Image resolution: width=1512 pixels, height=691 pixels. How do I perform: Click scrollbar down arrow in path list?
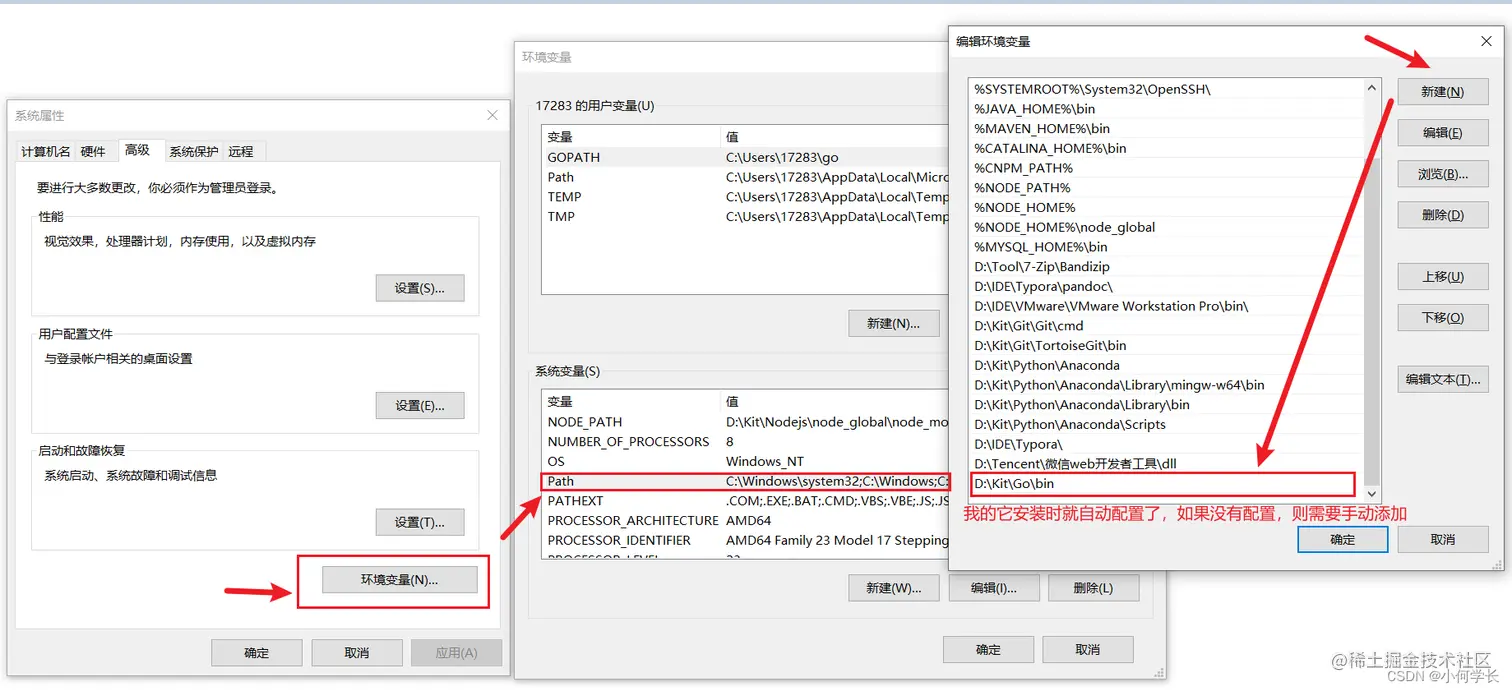point(1372,494)
